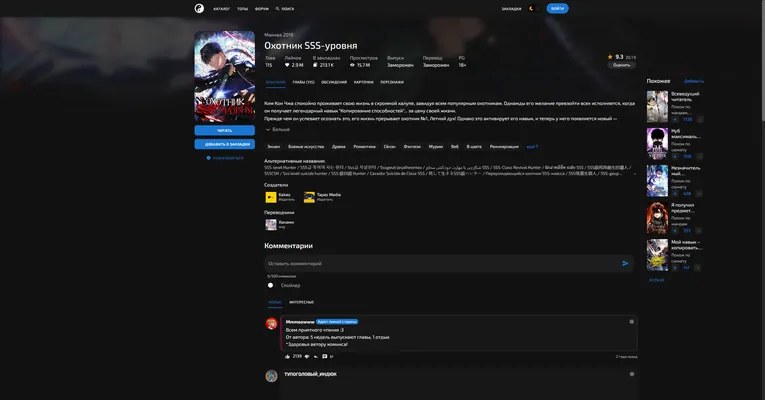Open options dot on типоголовый_индюк comment
Viewport: 765px width, 400px height.
pos(631,374)
